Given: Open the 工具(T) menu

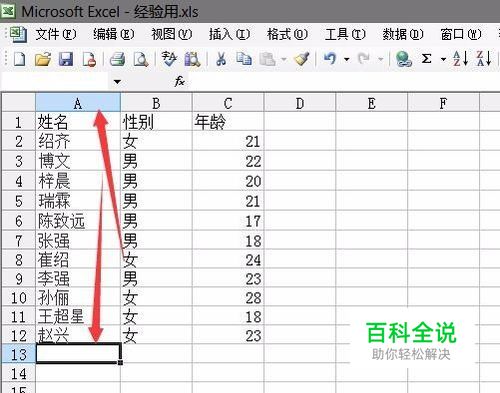Looking at the screenshot, I should point(345,34).
